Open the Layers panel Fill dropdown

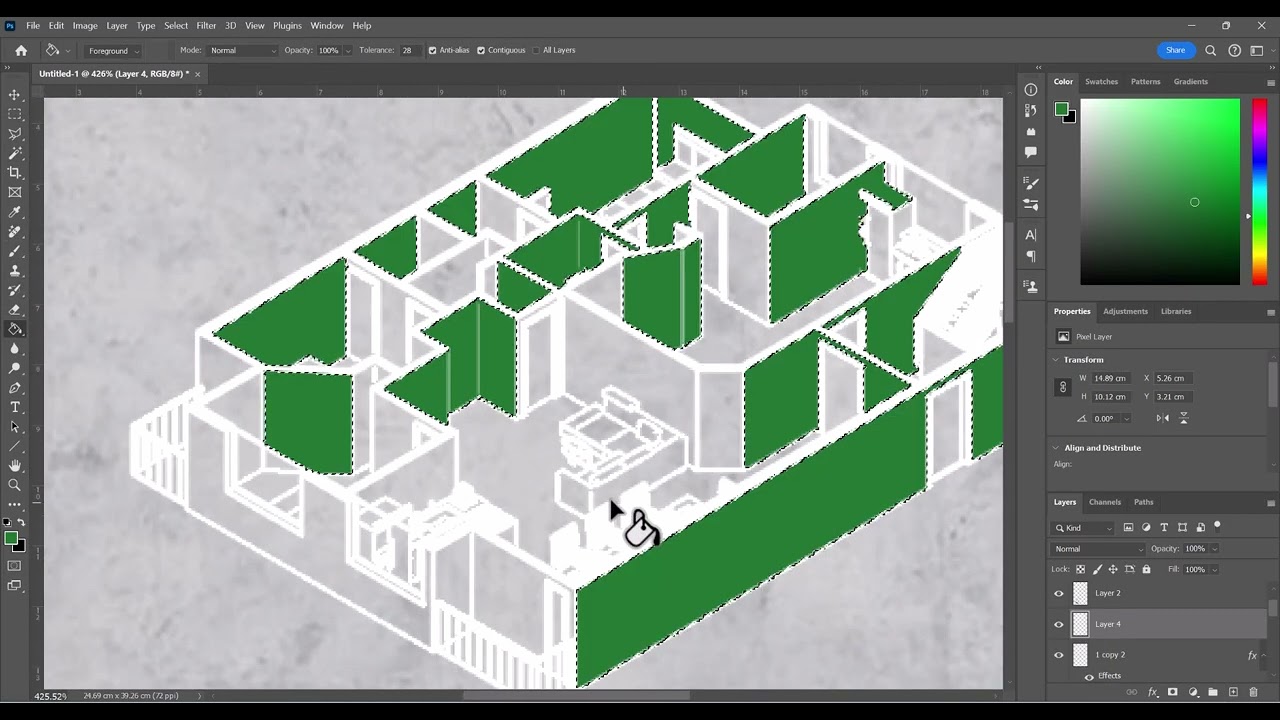coord(1215,569)
